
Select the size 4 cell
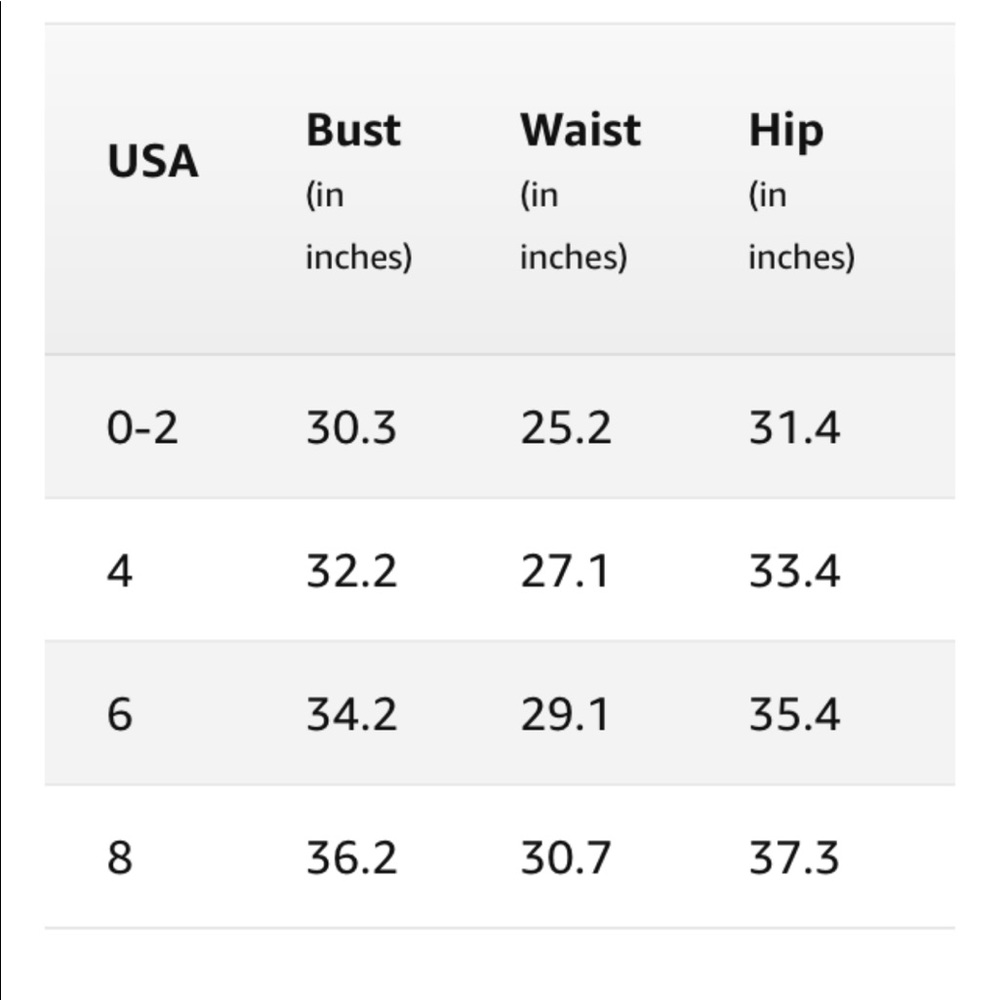coord(120,571)
